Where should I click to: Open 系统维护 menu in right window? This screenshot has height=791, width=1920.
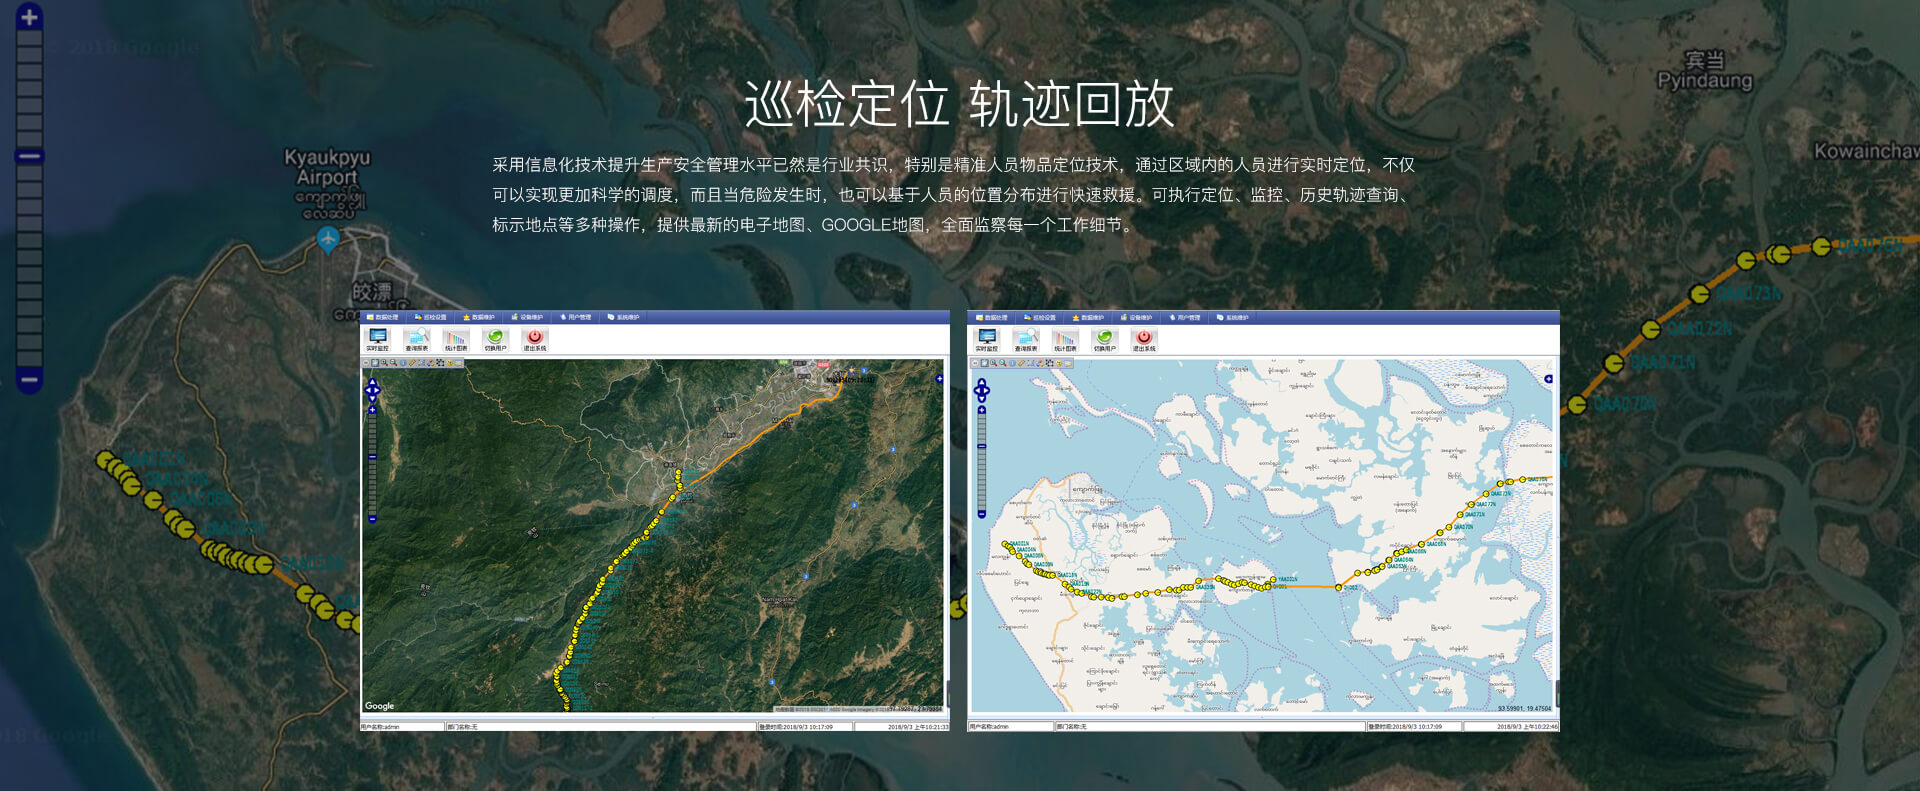1233,317
